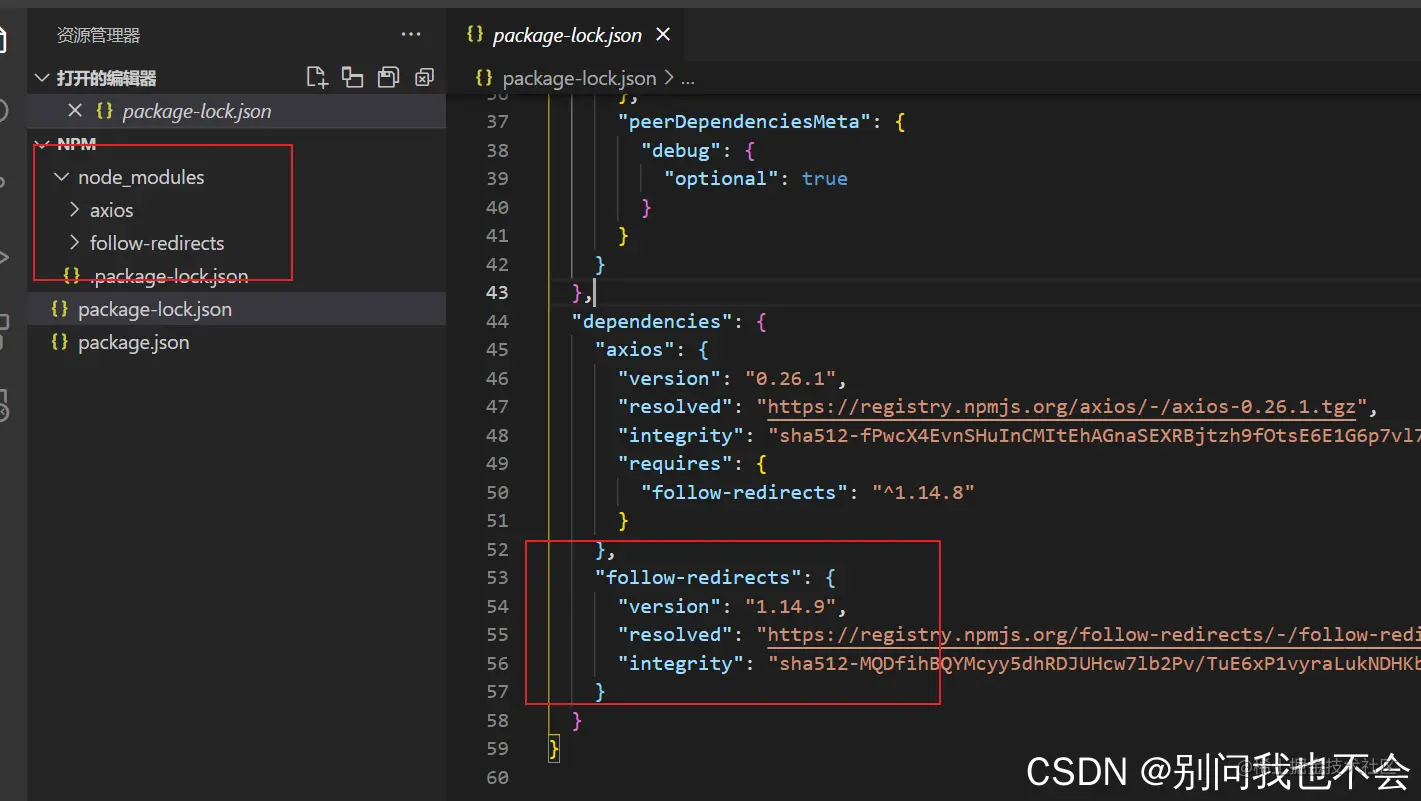Select the follow-redirects folder in the tree
1421x801 pixels.
pos(157,243)
